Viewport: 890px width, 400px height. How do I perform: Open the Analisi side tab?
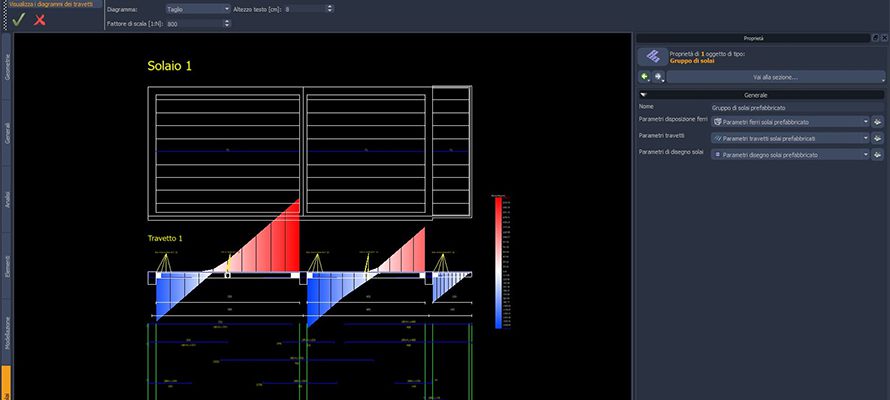point(7,199)
